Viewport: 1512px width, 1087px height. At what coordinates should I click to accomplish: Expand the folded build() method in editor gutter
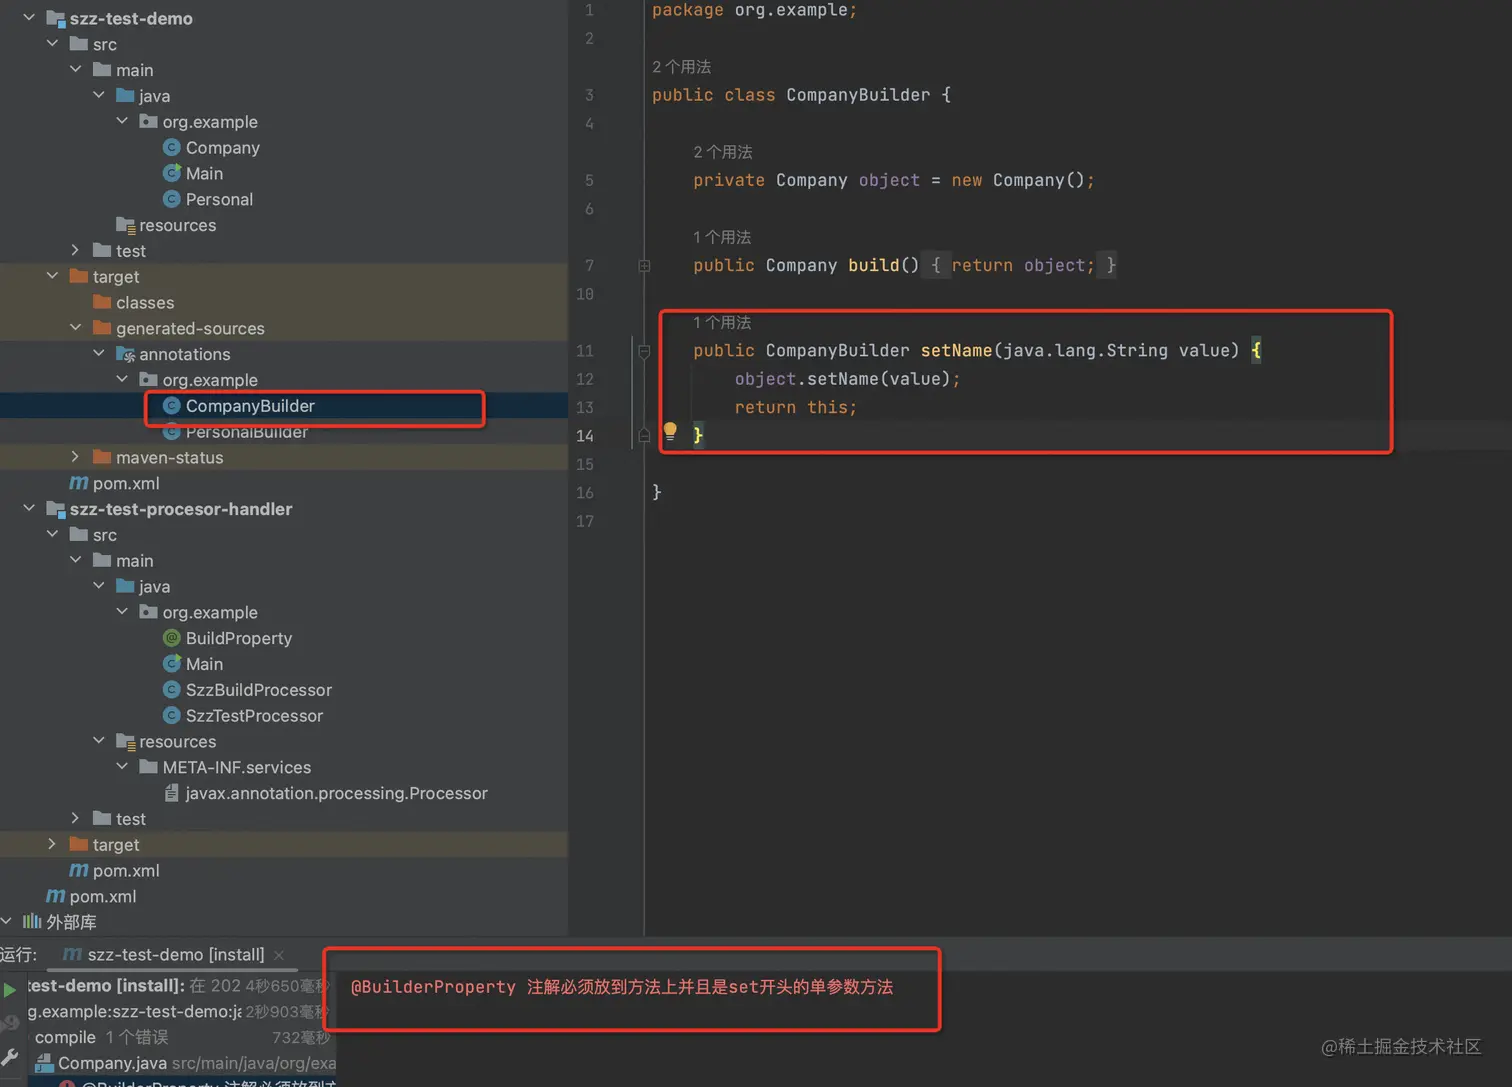tap(644, 266)
